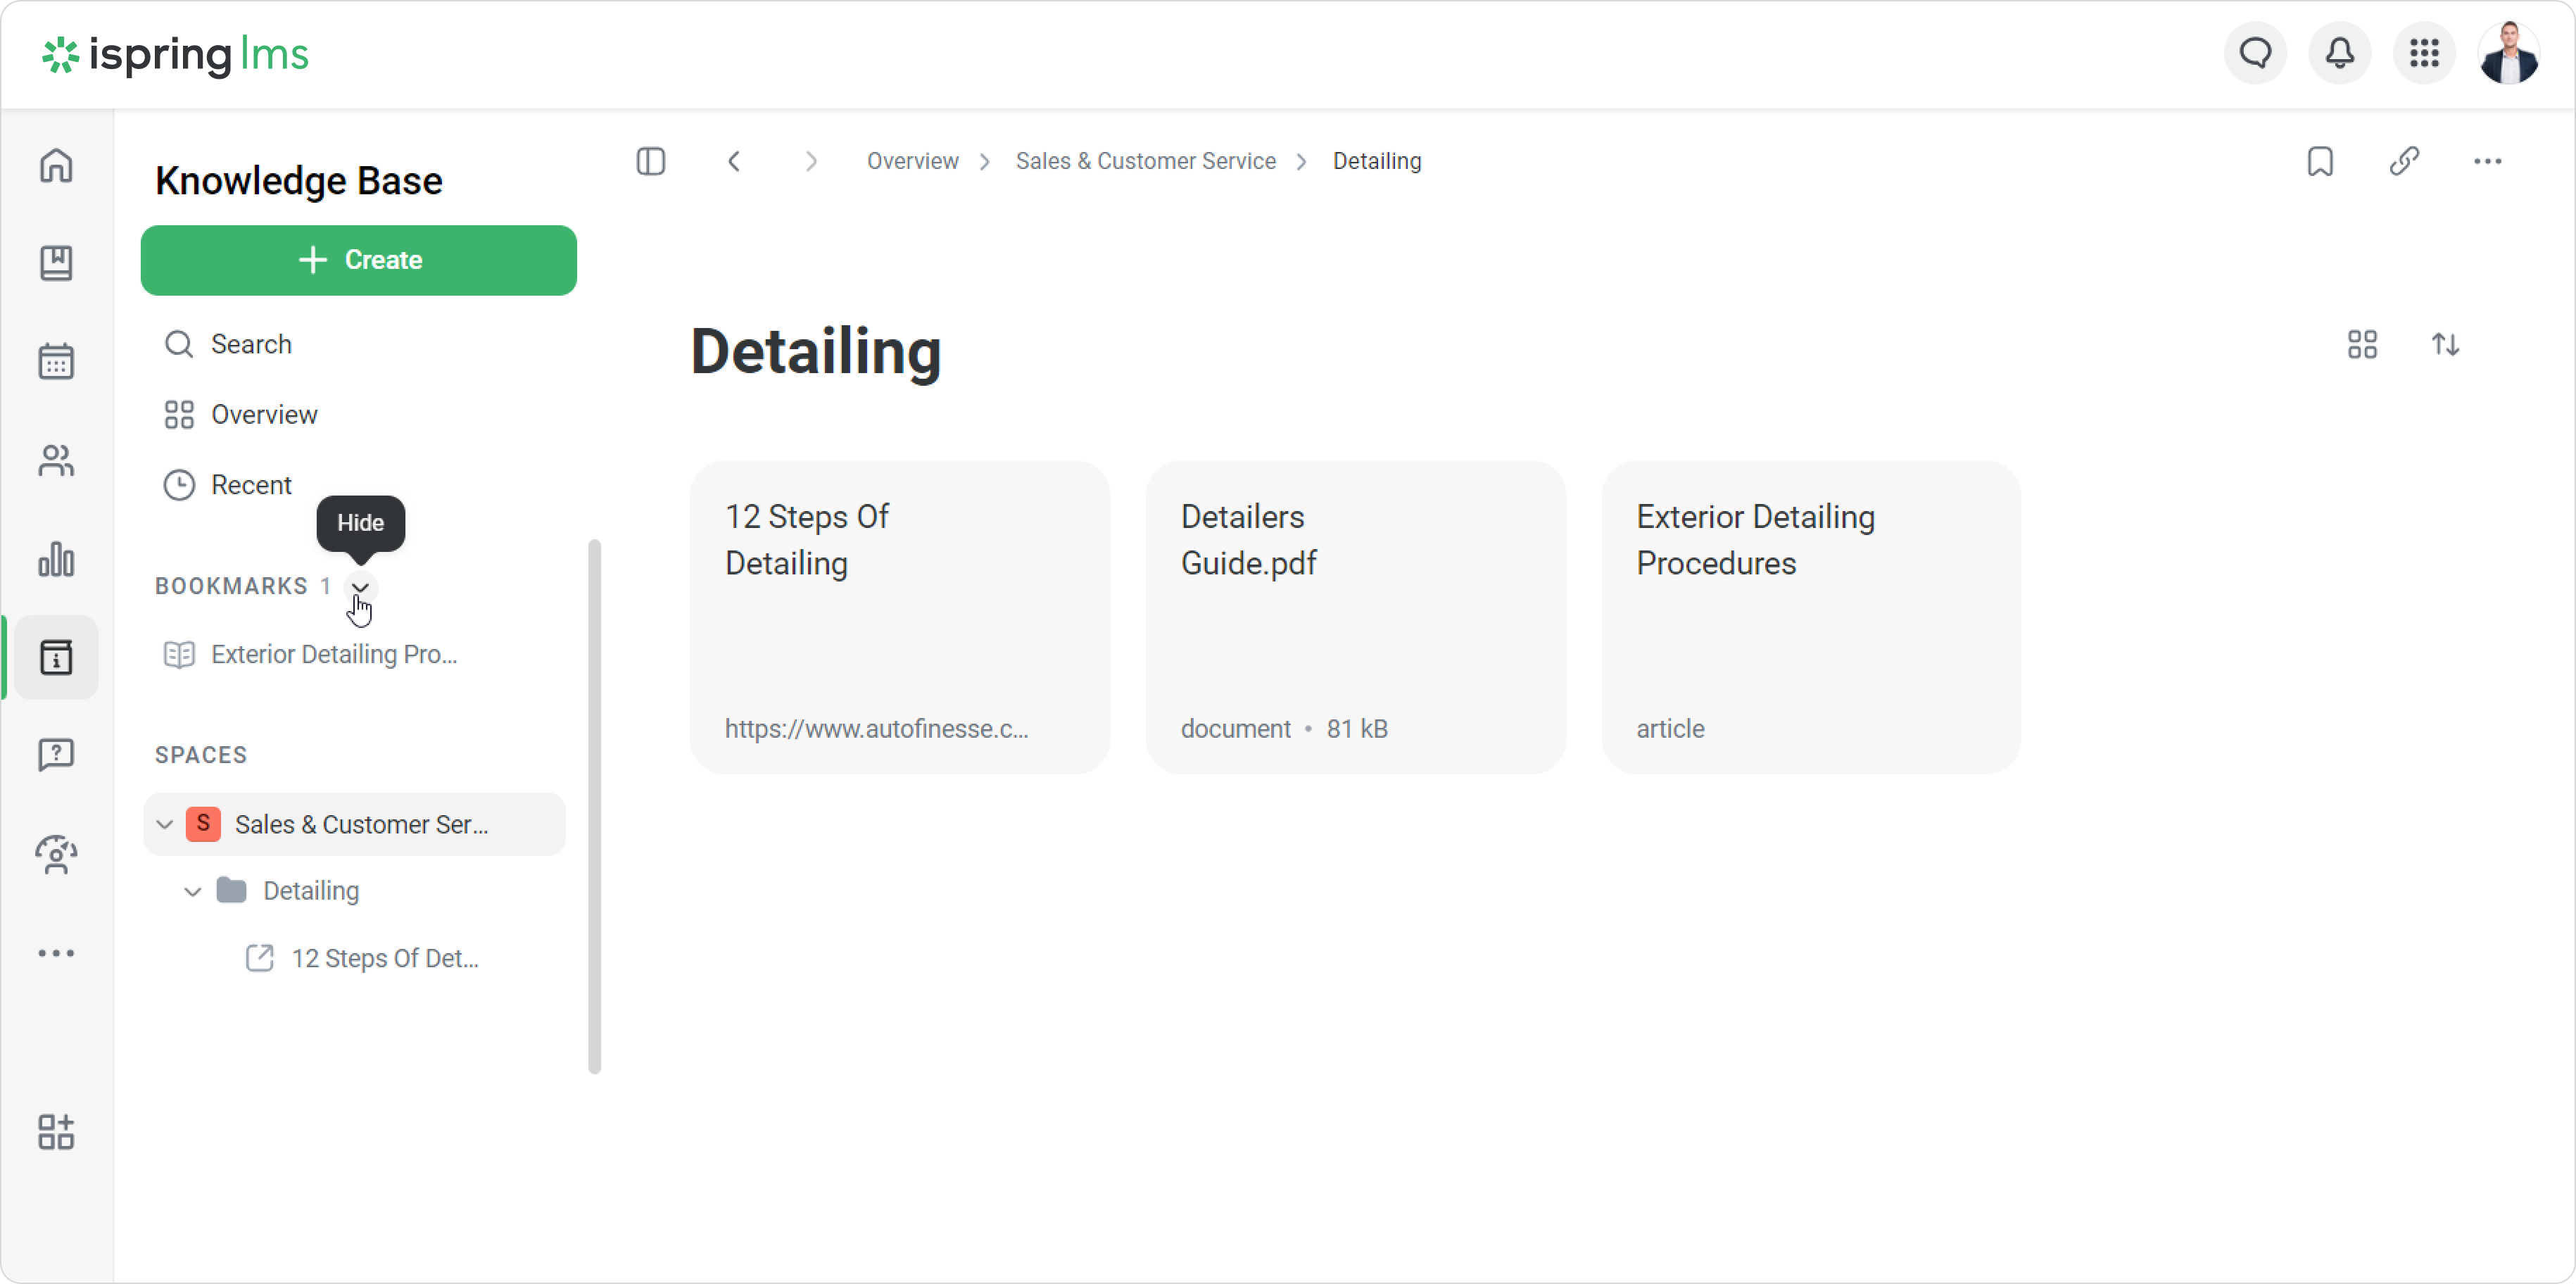The width and height of the screenshot is (2576, 1284).
Task: Open the apps grid launcher
Action: tap(2424, 53)
